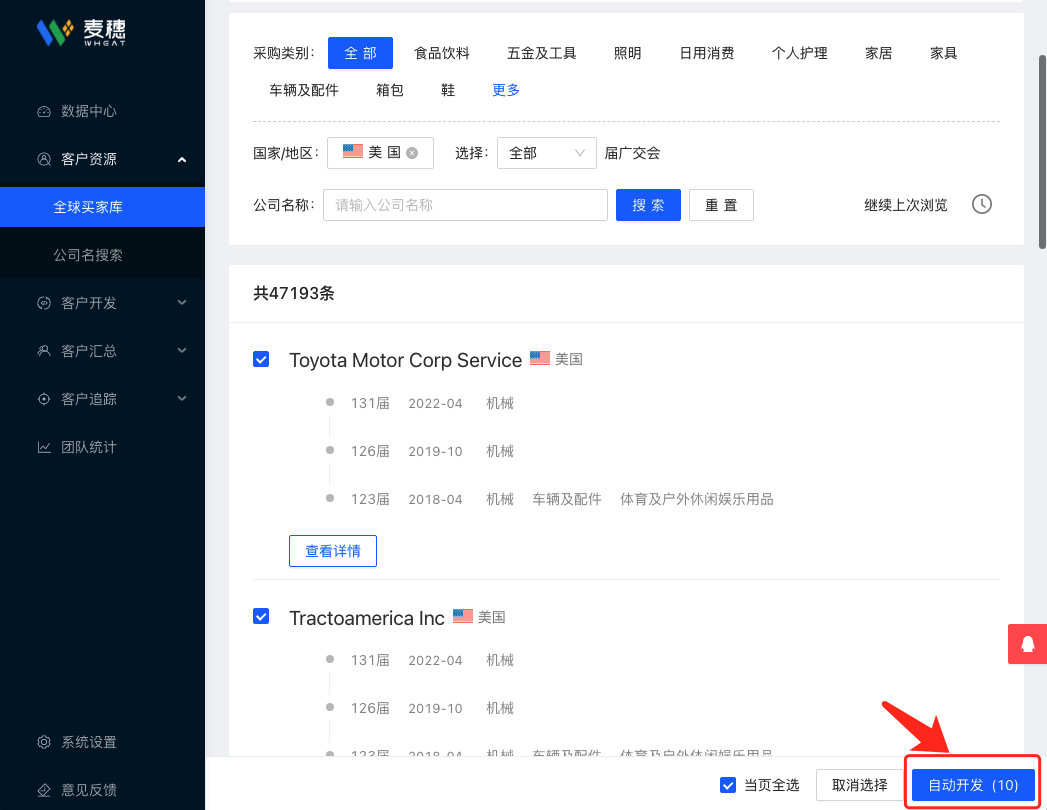Filter by 车辆及配件 category
Screen dimensions: 1047x810
tap(304, 90)
